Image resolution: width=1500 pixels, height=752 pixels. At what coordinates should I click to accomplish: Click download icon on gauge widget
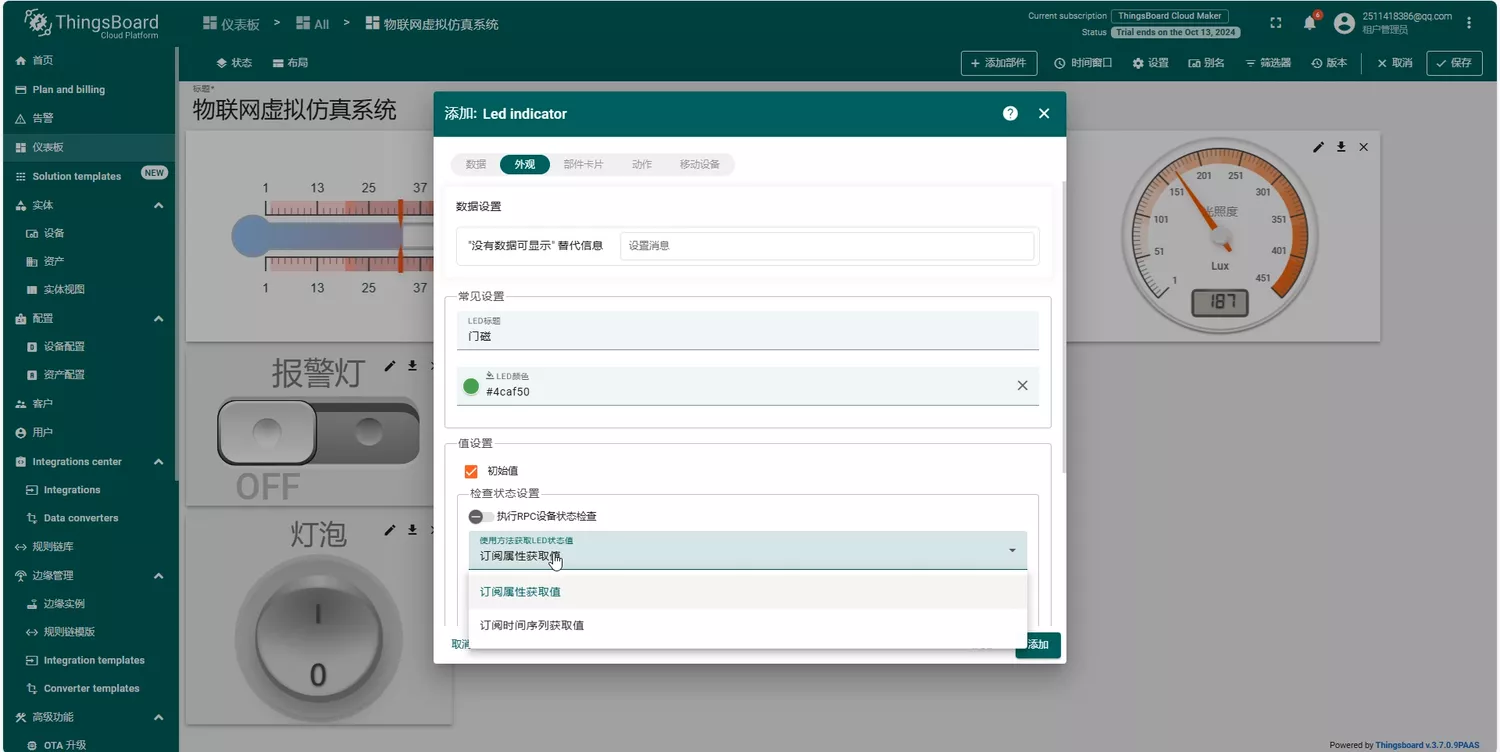(1341, 147)
